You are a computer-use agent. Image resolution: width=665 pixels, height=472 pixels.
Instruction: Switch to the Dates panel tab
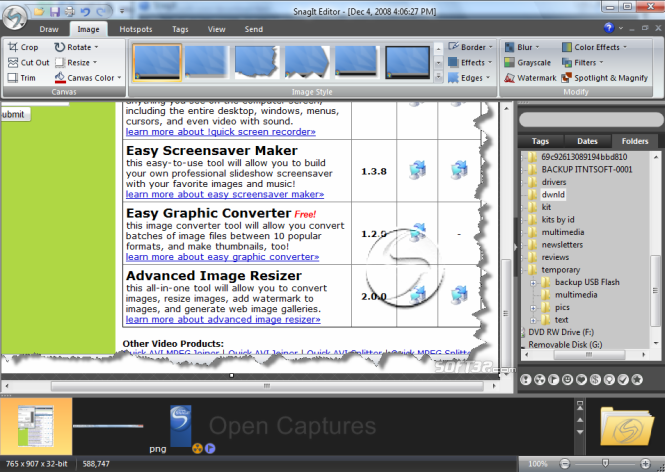(x=587, y=141)
